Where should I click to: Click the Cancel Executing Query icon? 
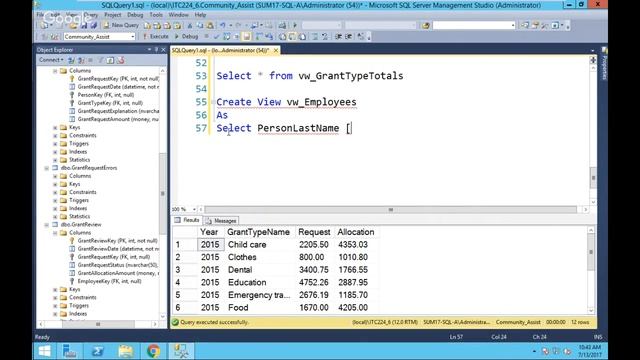[207, 36]
